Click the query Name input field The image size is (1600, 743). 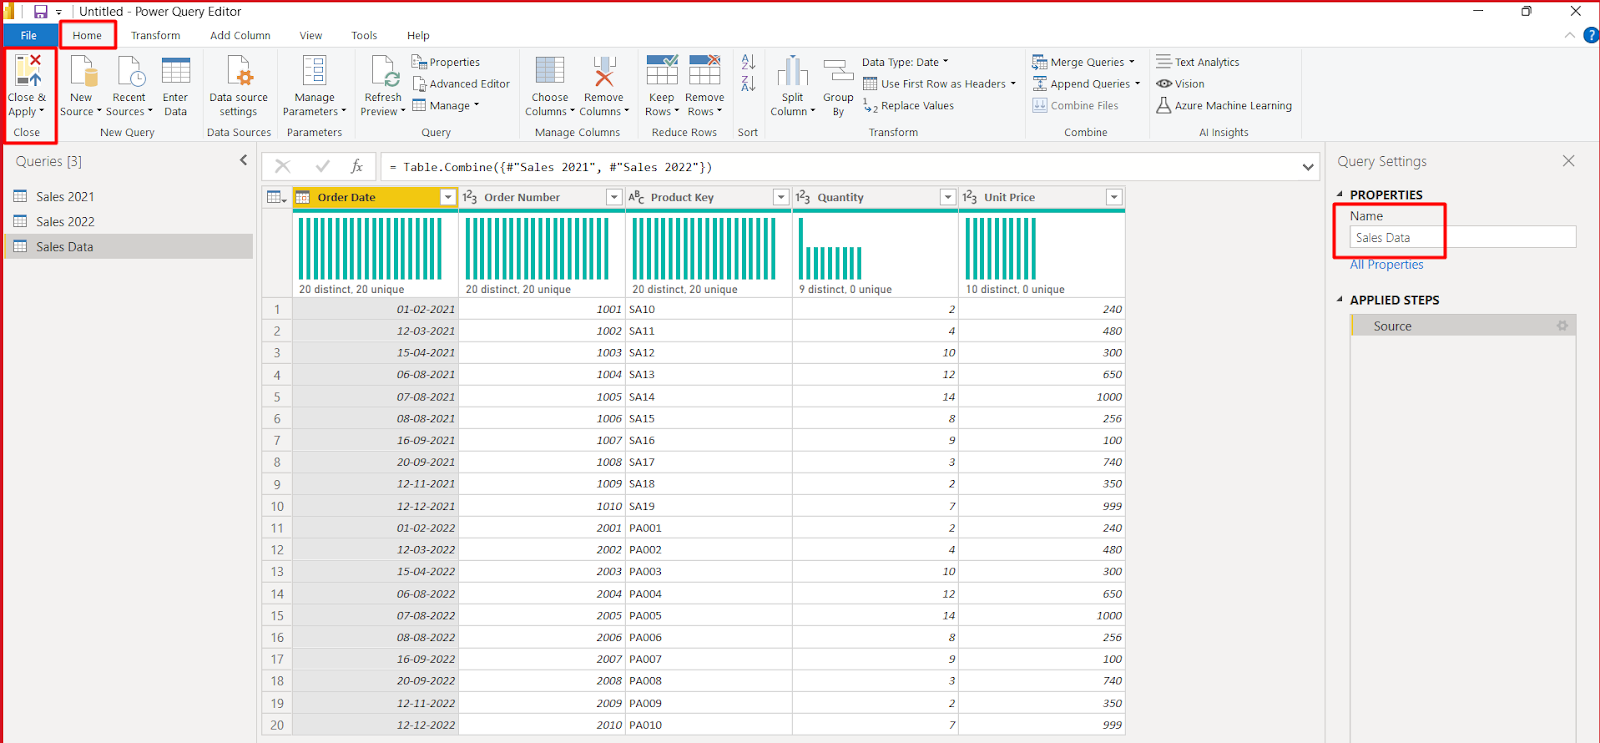pos(1462,238)
